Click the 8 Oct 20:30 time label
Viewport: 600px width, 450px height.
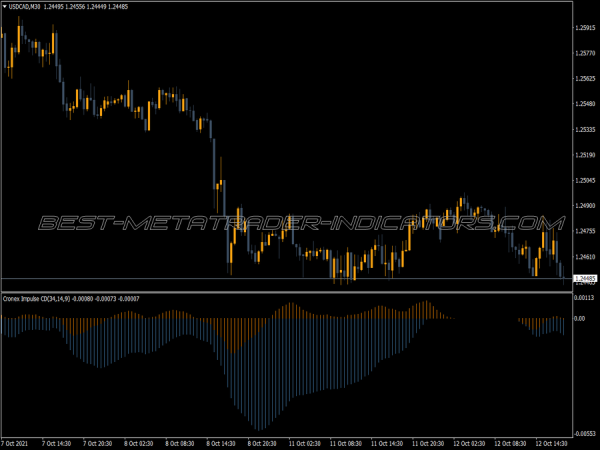click(x=262, y=443)
